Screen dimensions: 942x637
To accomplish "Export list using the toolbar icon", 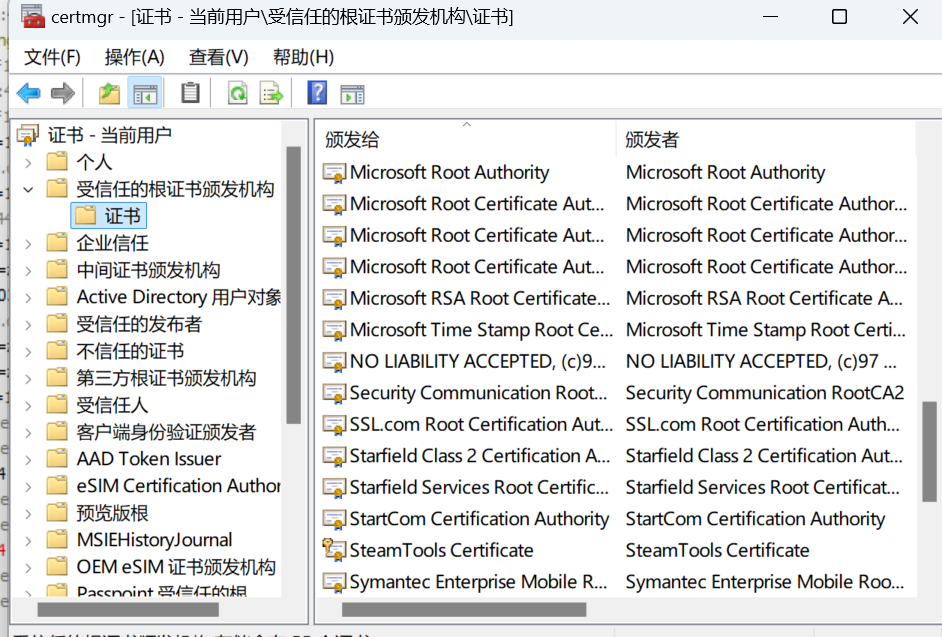I will point(272,93).
